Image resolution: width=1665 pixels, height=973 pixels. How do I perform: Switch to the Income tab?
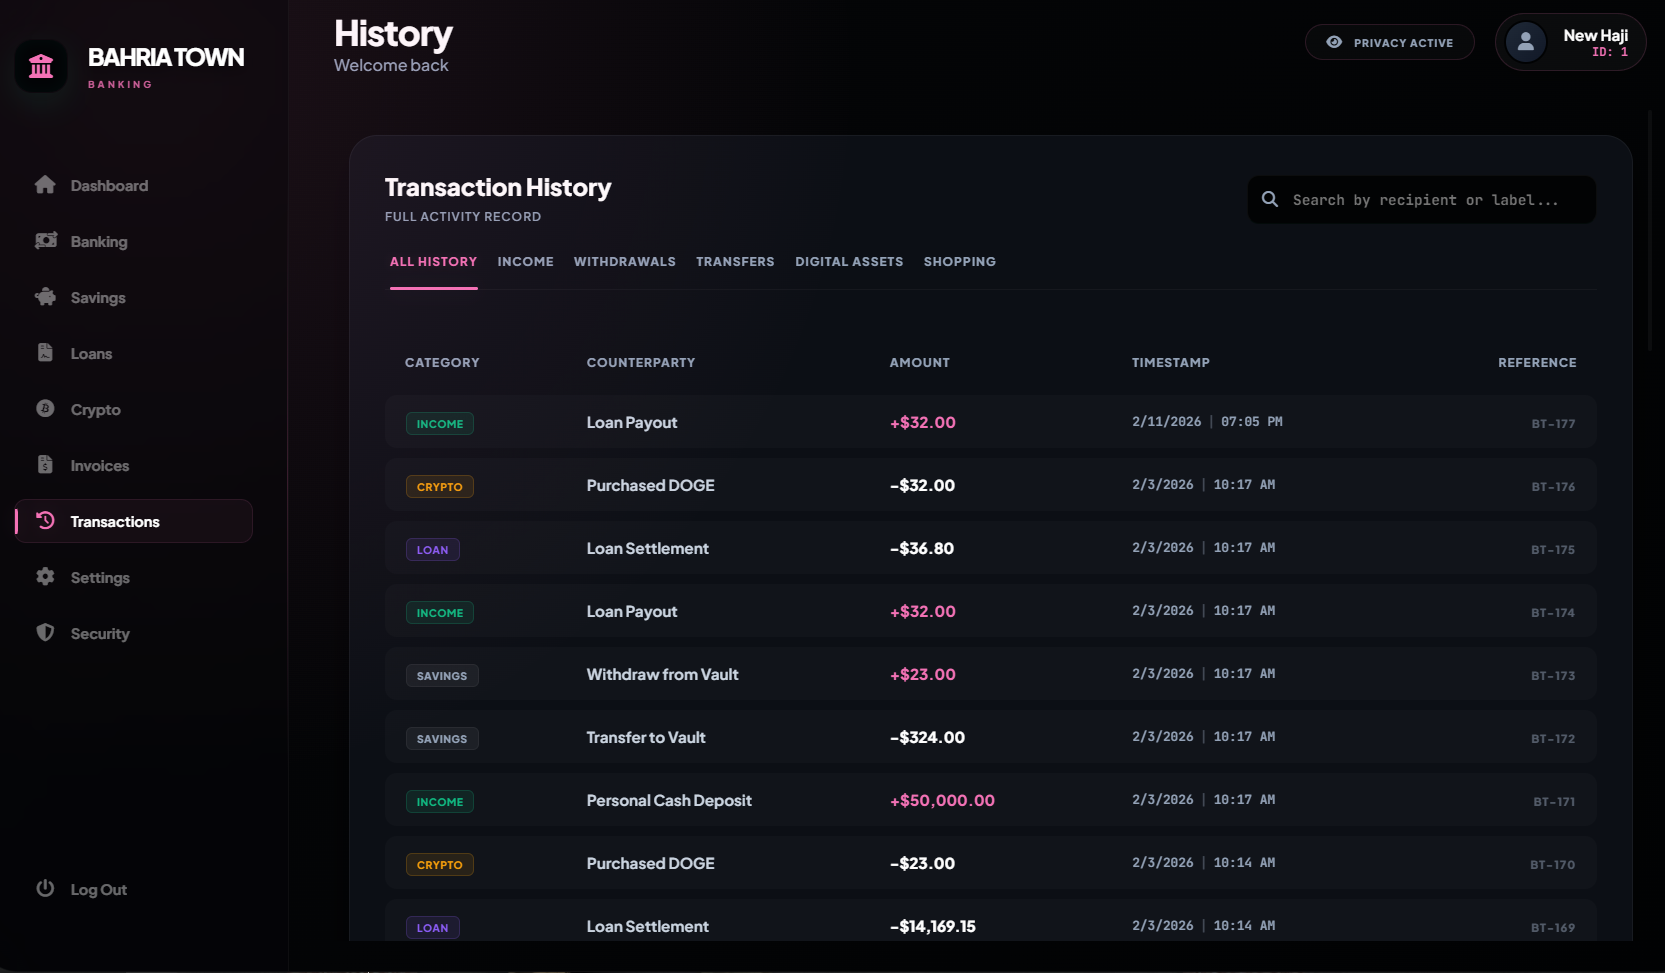pos(525,262)
